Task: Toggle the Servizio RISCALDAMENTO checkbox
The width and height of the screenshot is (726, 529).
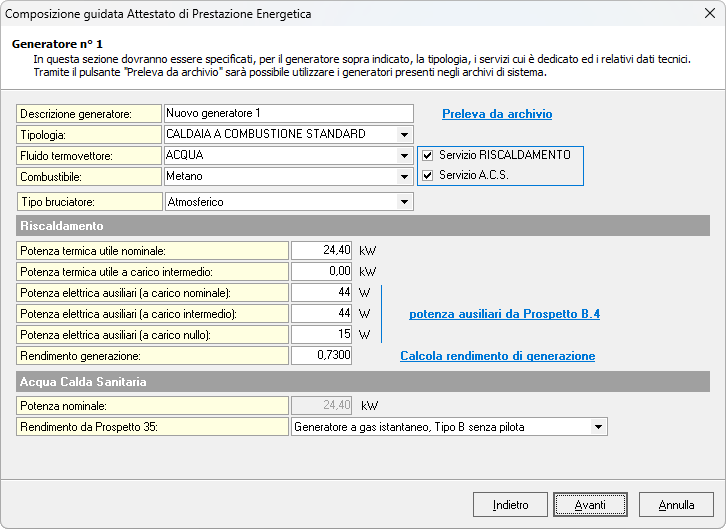Action: coord(428,156)
